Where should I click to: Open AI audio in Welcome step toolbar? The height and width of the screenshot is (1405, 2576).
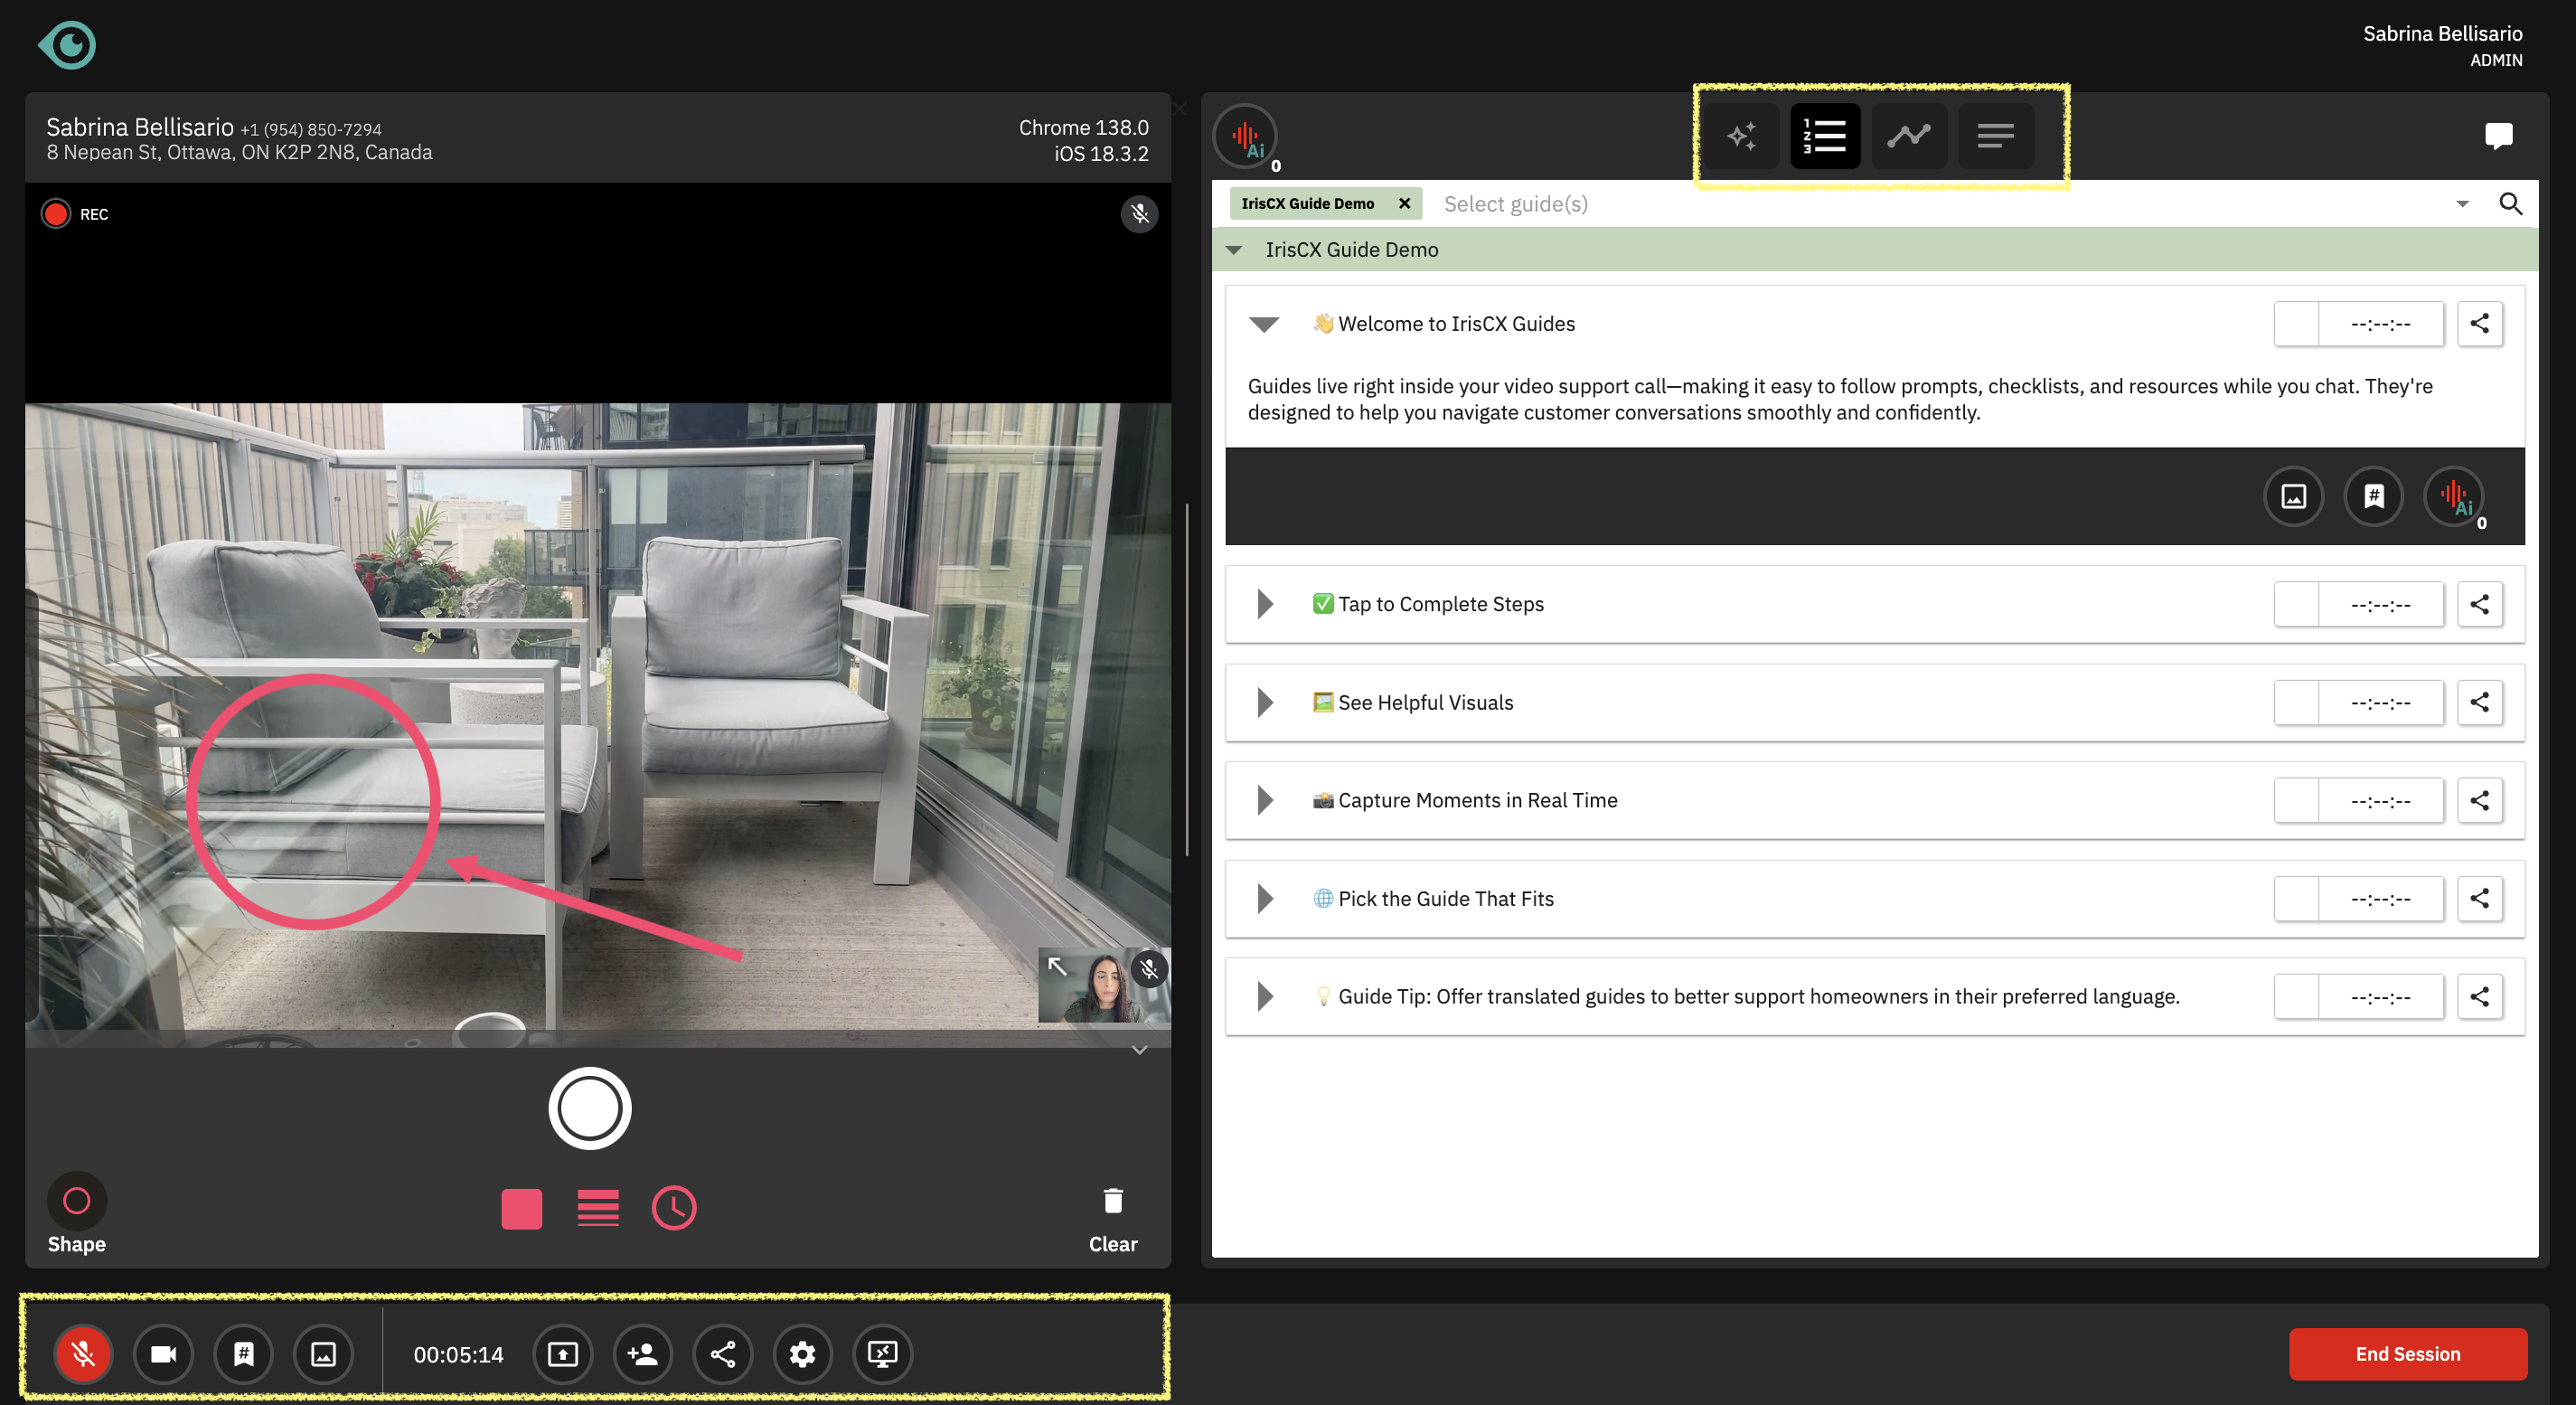(x=2454, y=496)
